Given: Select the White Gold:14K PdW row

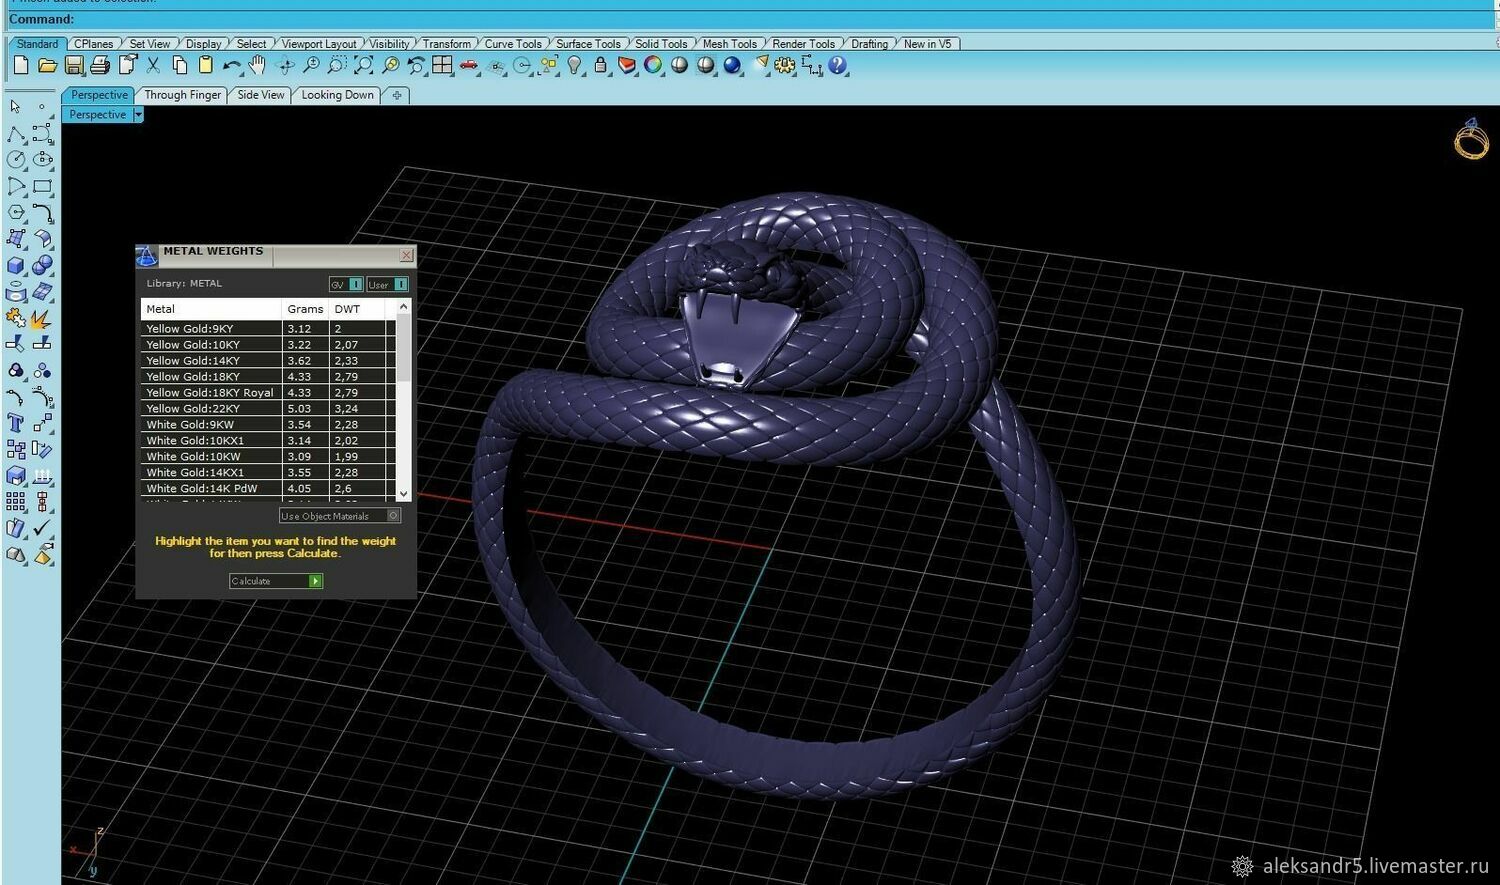Looking at the screenshot, I should coord(268,488).
